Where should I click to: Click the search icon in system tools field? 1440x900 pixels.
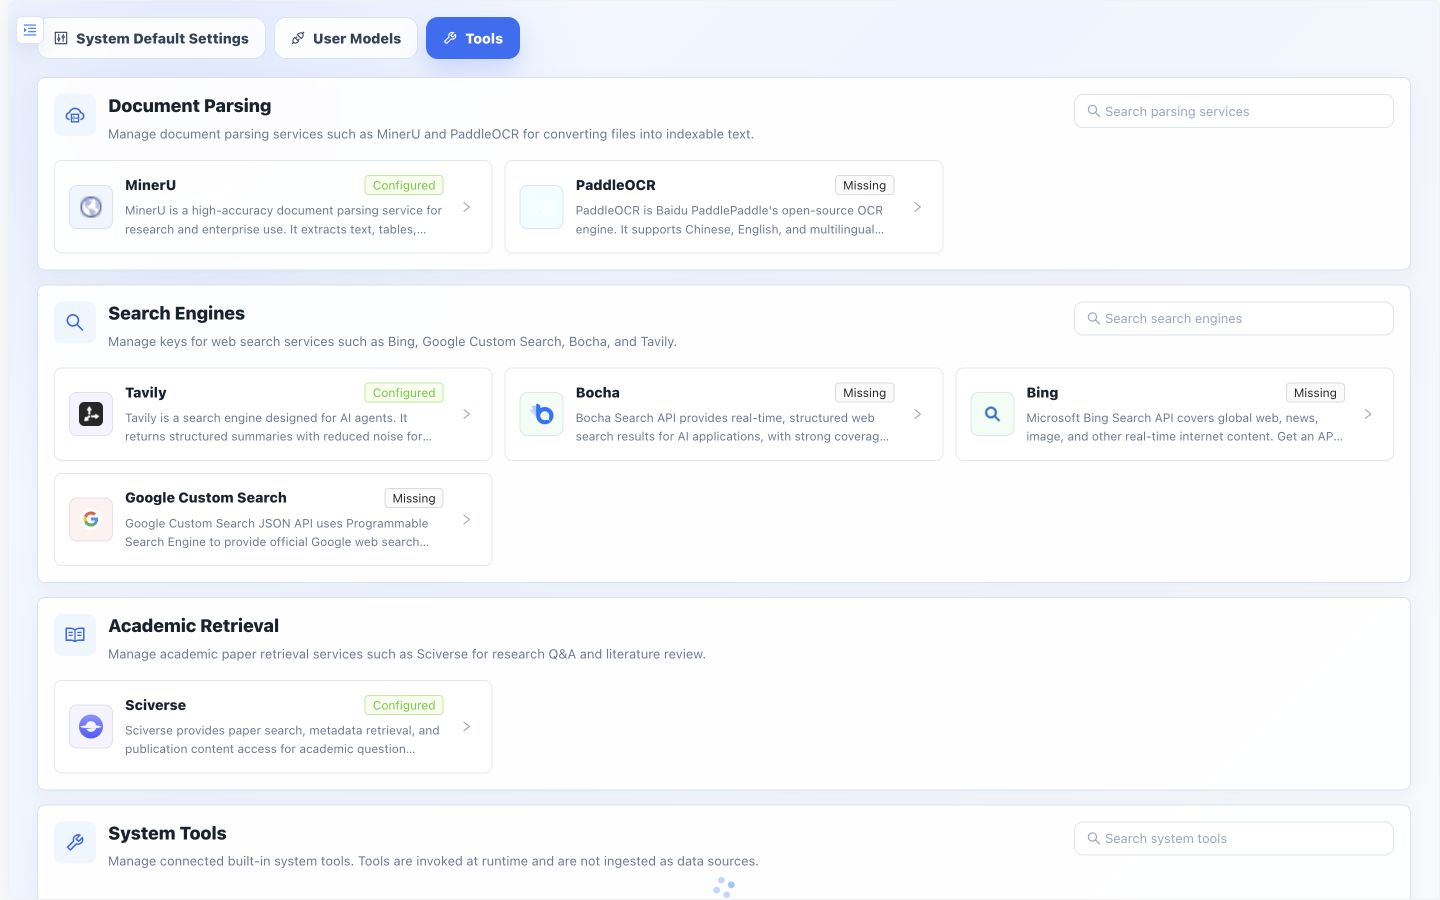(x=1094, y=839)
